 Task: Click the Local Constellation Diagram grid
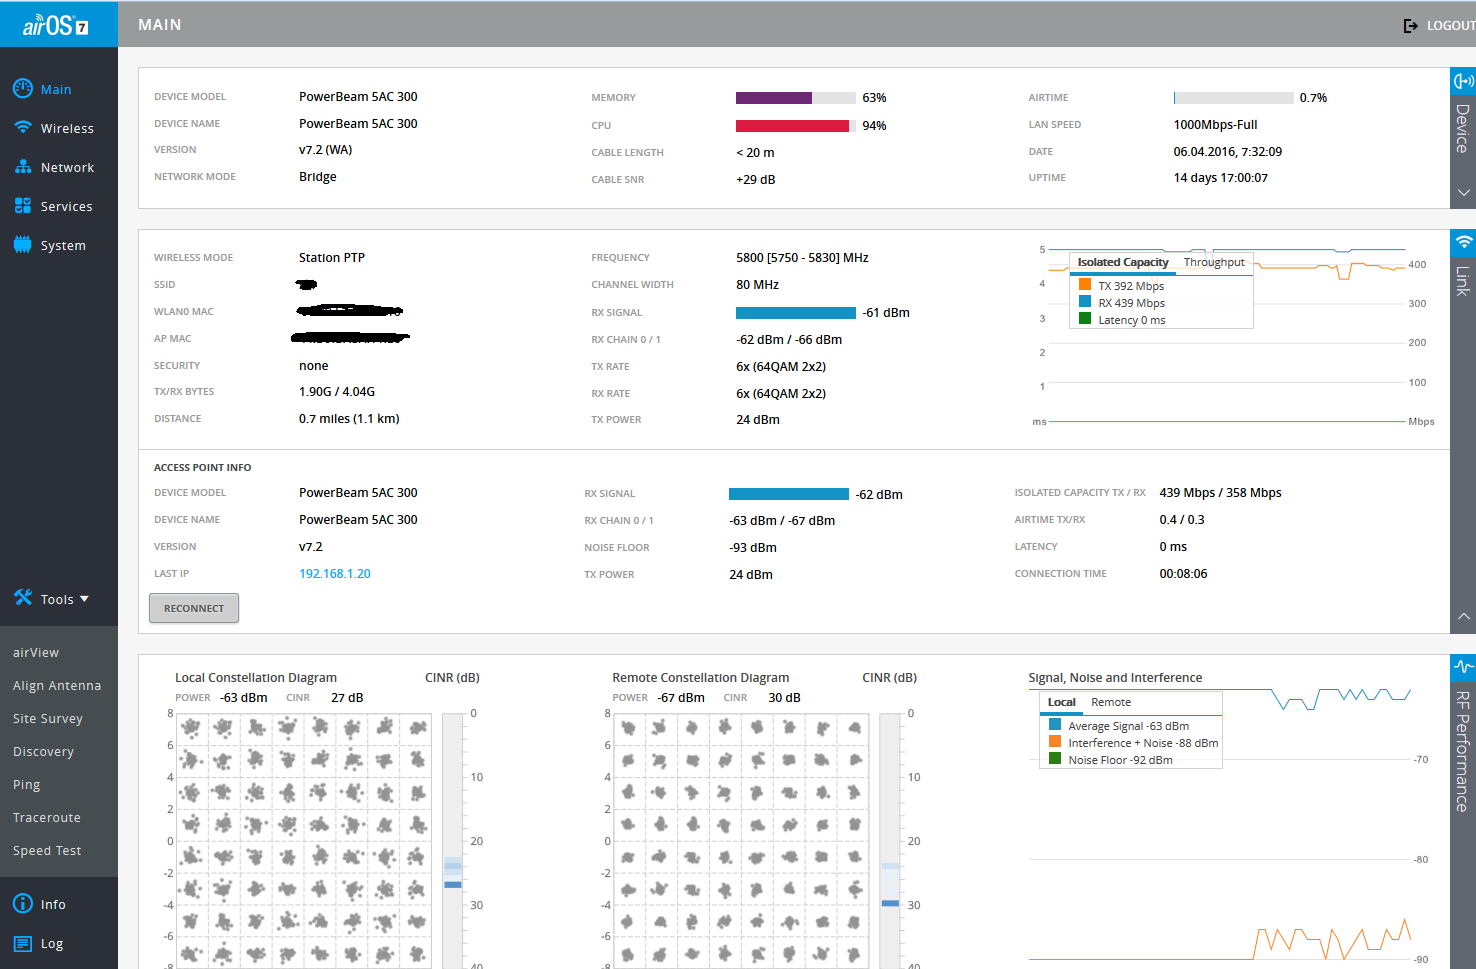pos(304,840)
